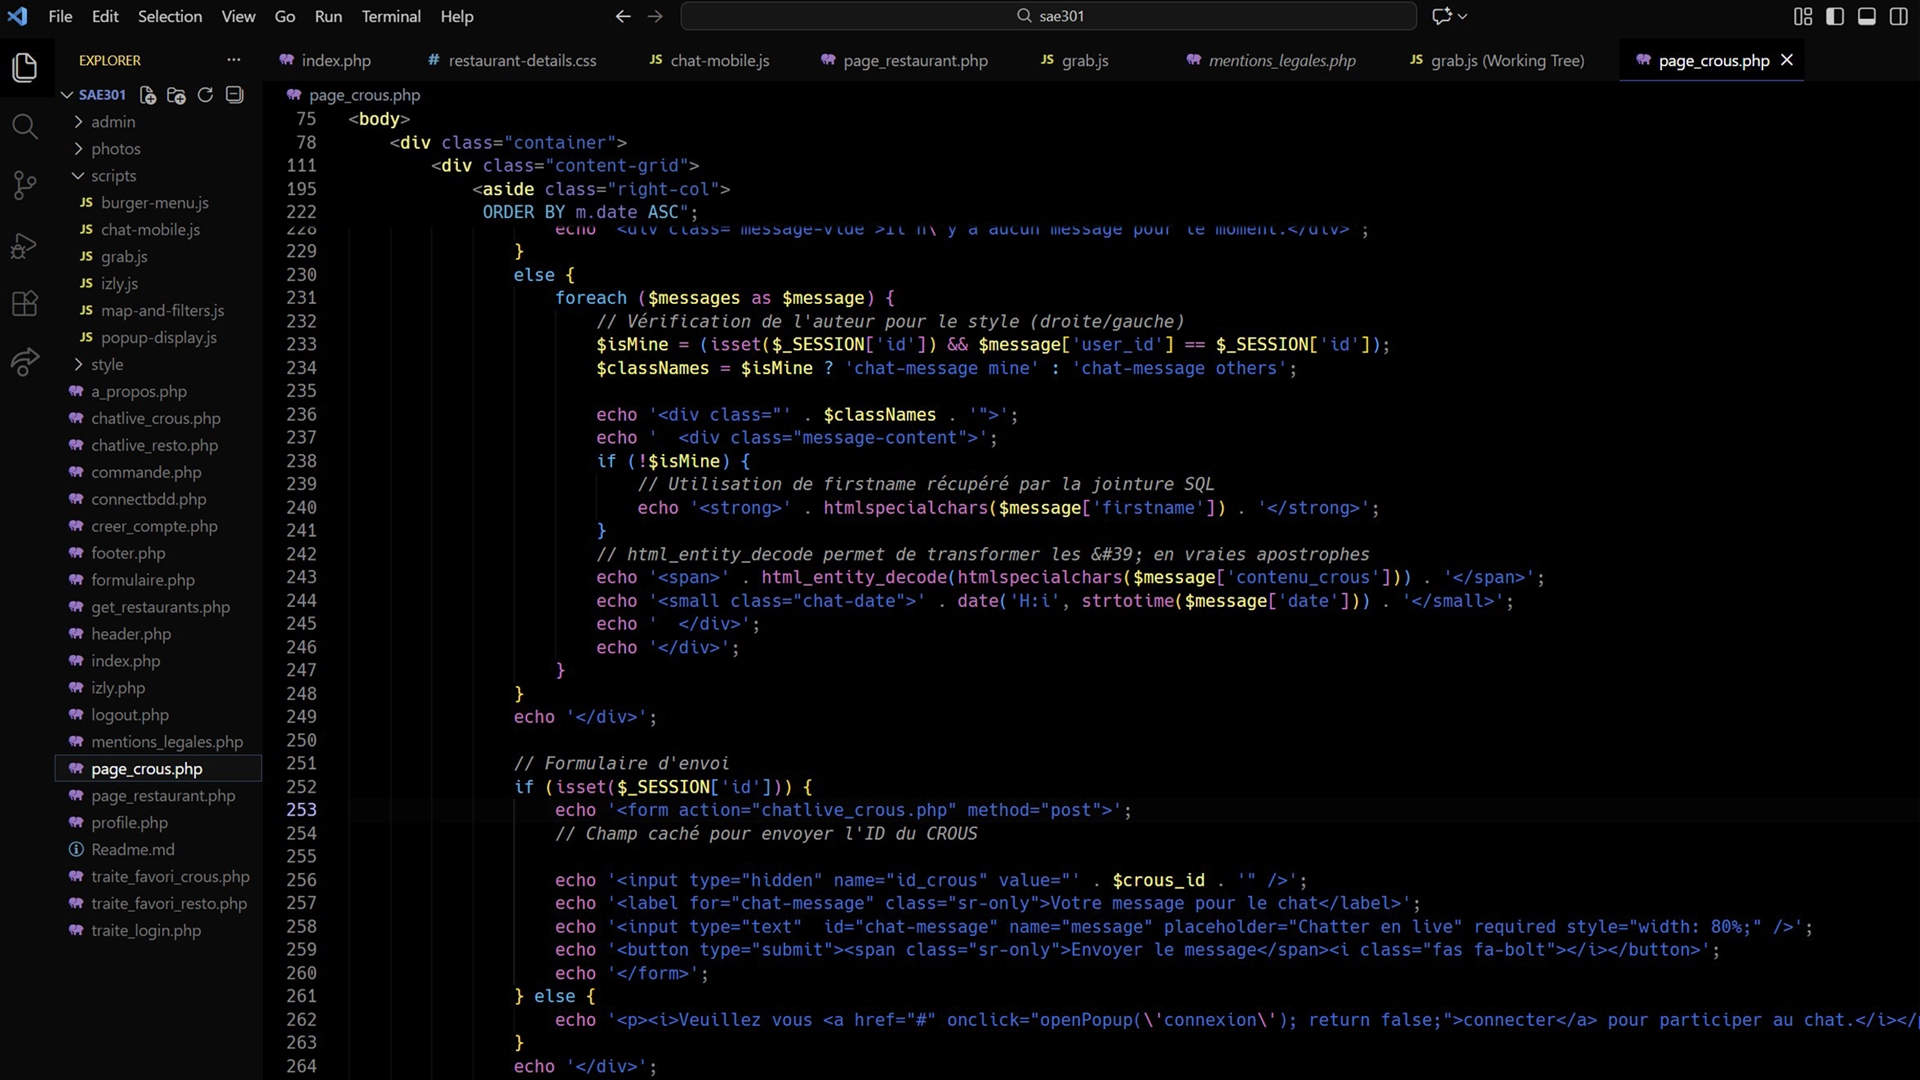Switch to grab.js (Working Tree) tab
This screenshot has height=1080, width=1920.
1497,61
